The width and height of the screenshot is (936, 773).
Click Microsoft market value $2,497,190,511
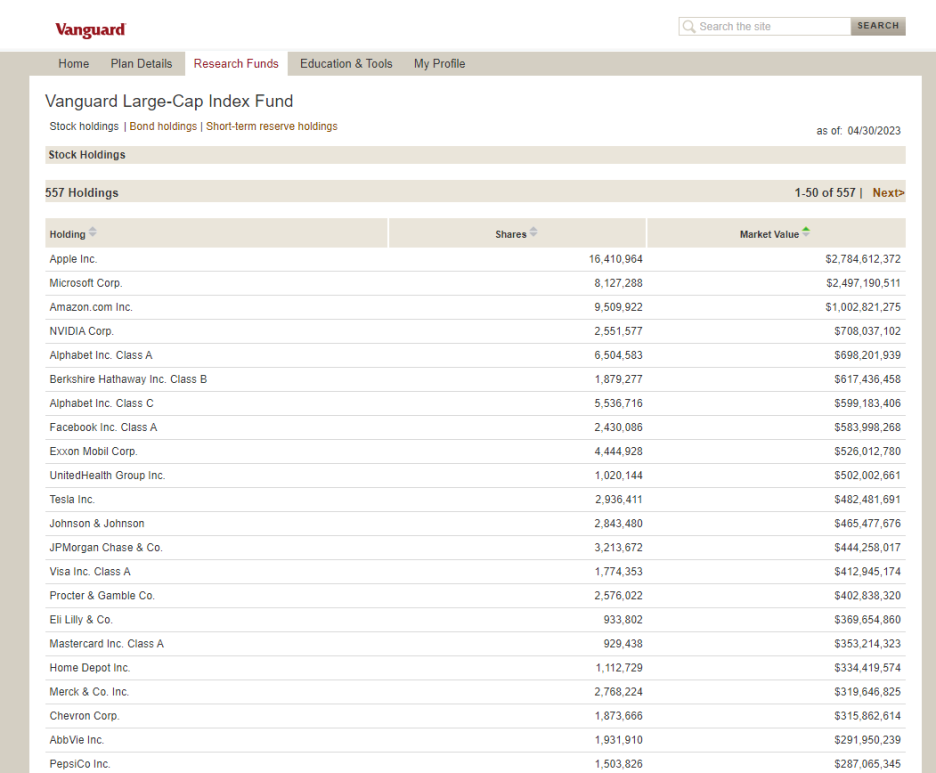(x=863, y=283)
